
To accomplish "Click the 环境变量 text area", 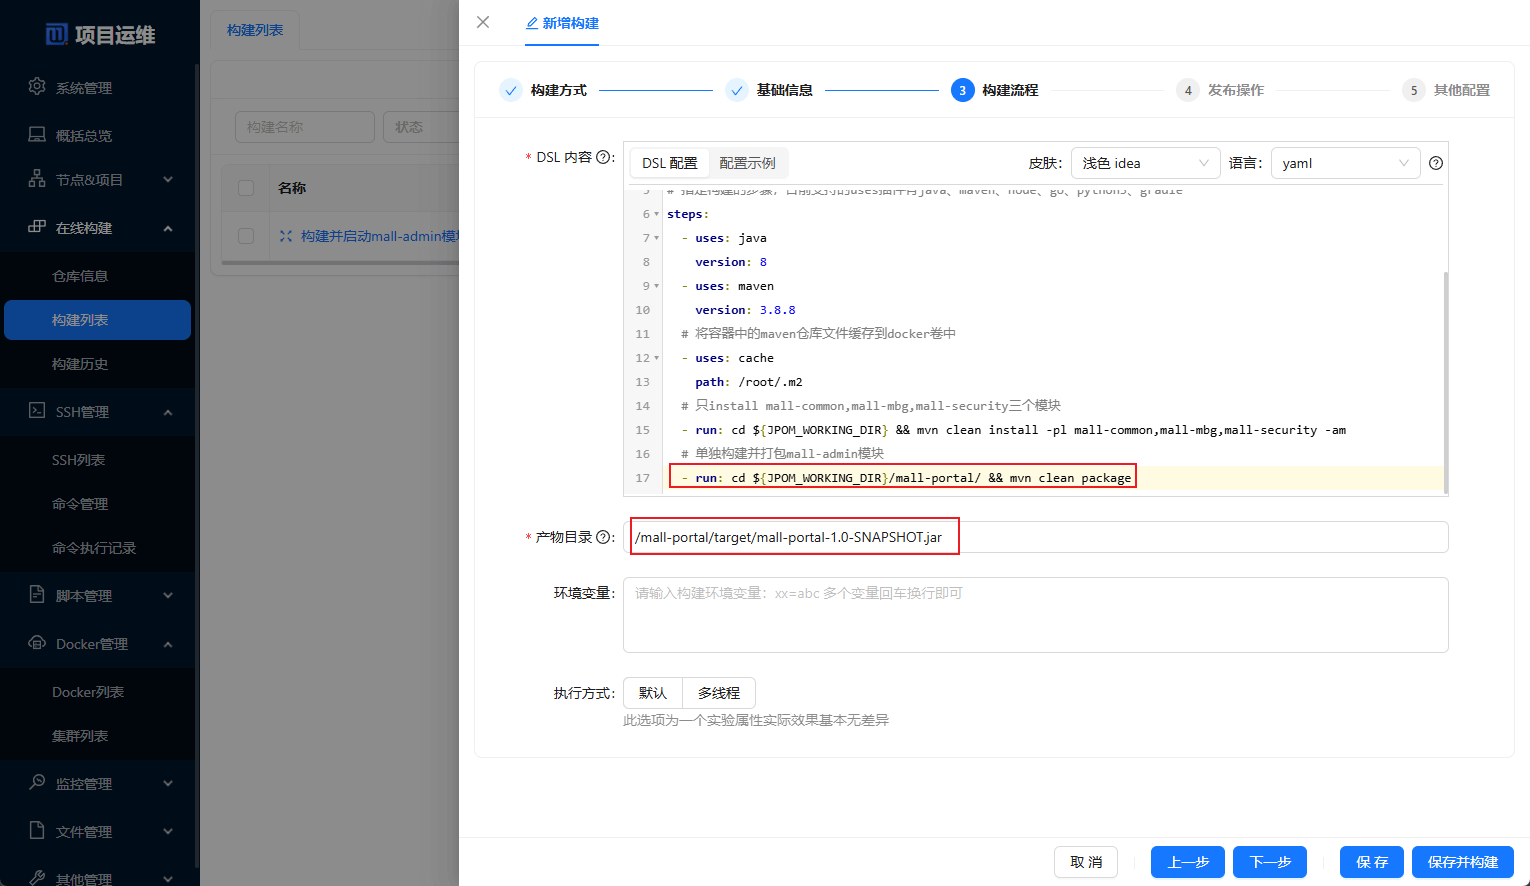I will (x=1035, y=615).
